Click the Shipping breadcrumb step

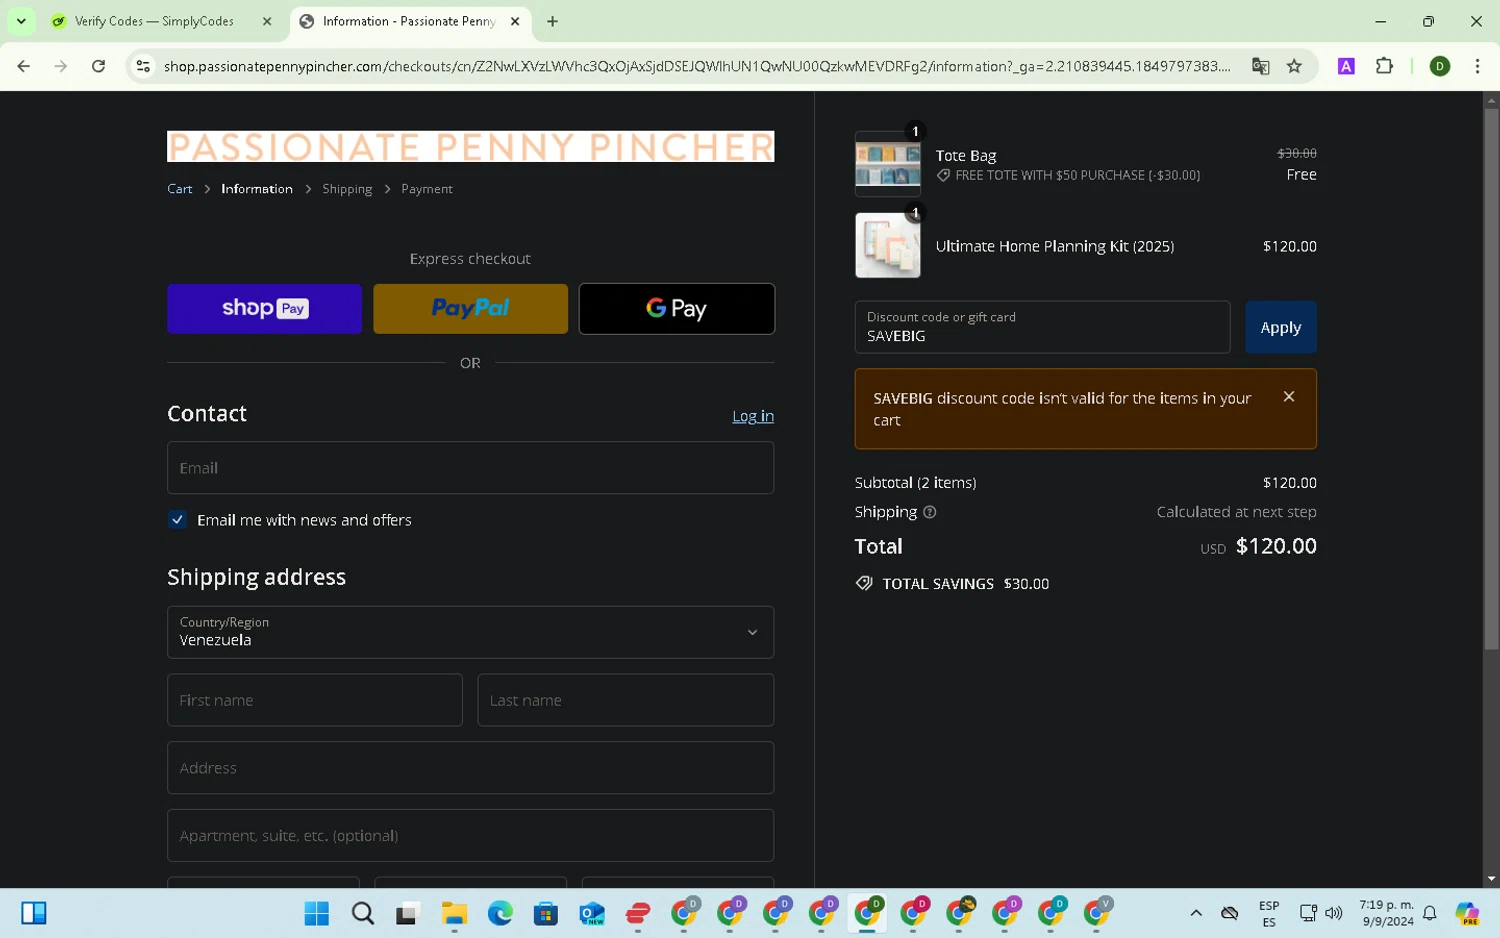347,189
